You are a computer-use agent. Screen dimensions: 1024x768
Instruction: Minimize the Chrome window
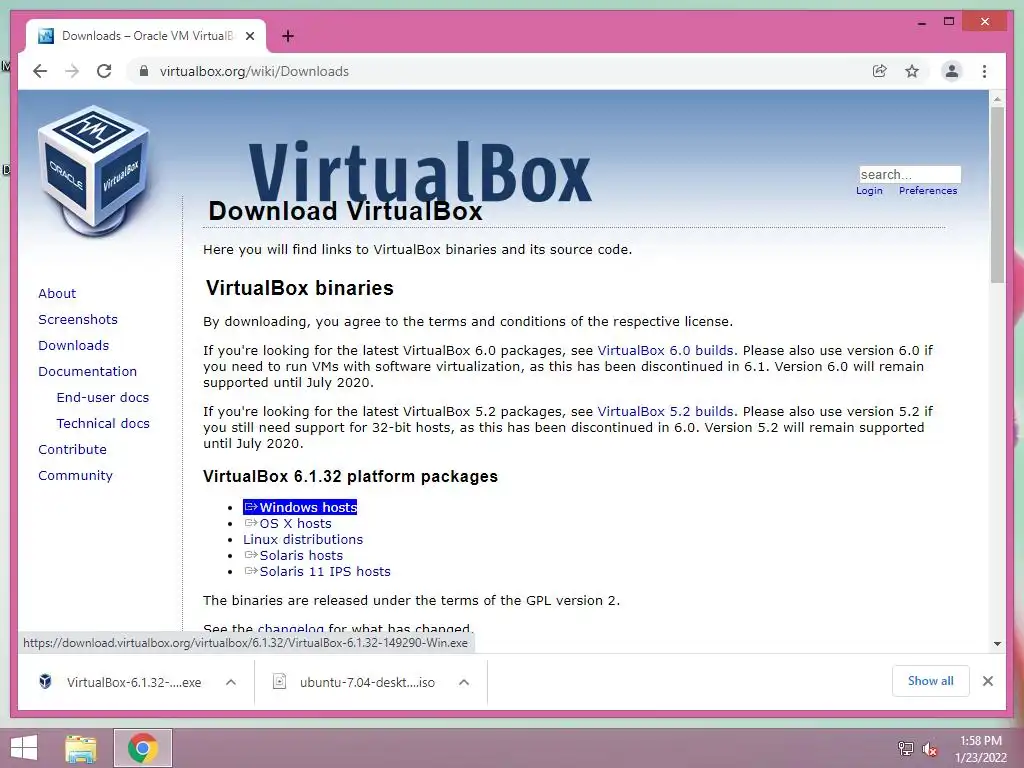(921, 22)
